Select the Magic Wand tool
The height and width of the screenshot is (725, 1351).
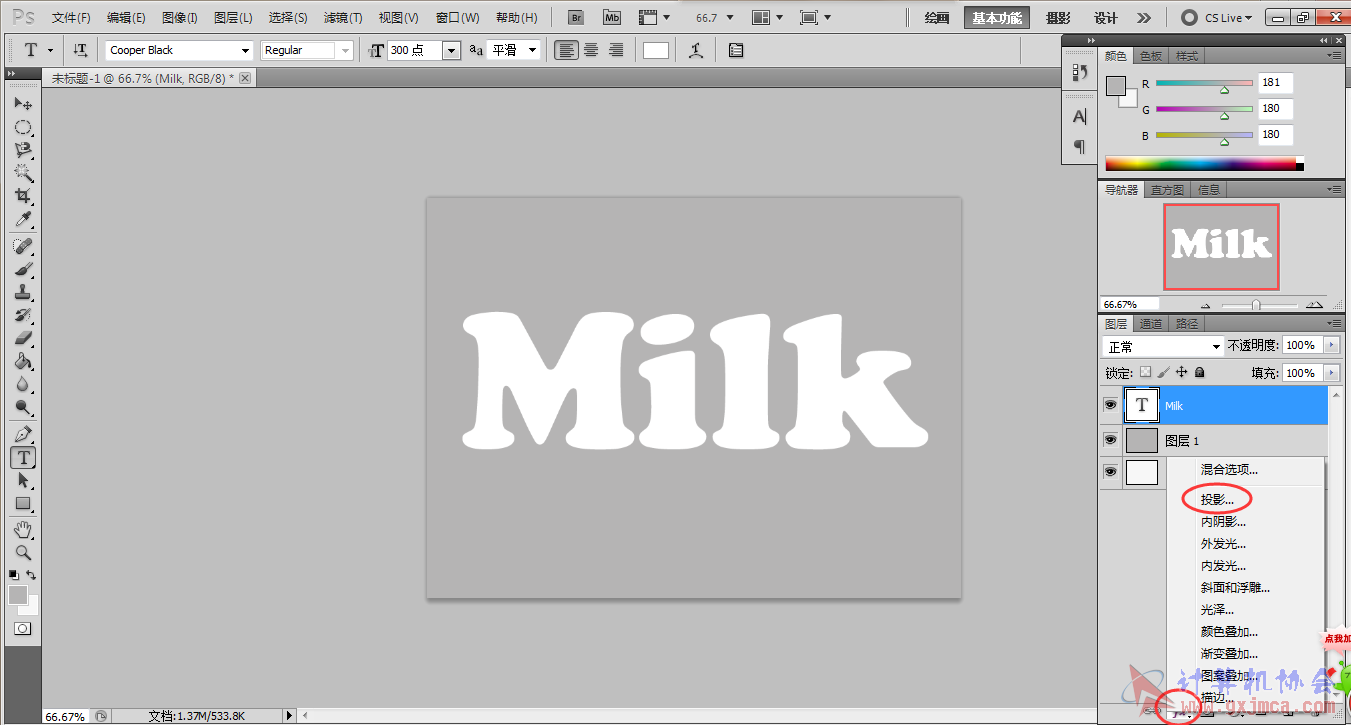(x=23, y=173)
